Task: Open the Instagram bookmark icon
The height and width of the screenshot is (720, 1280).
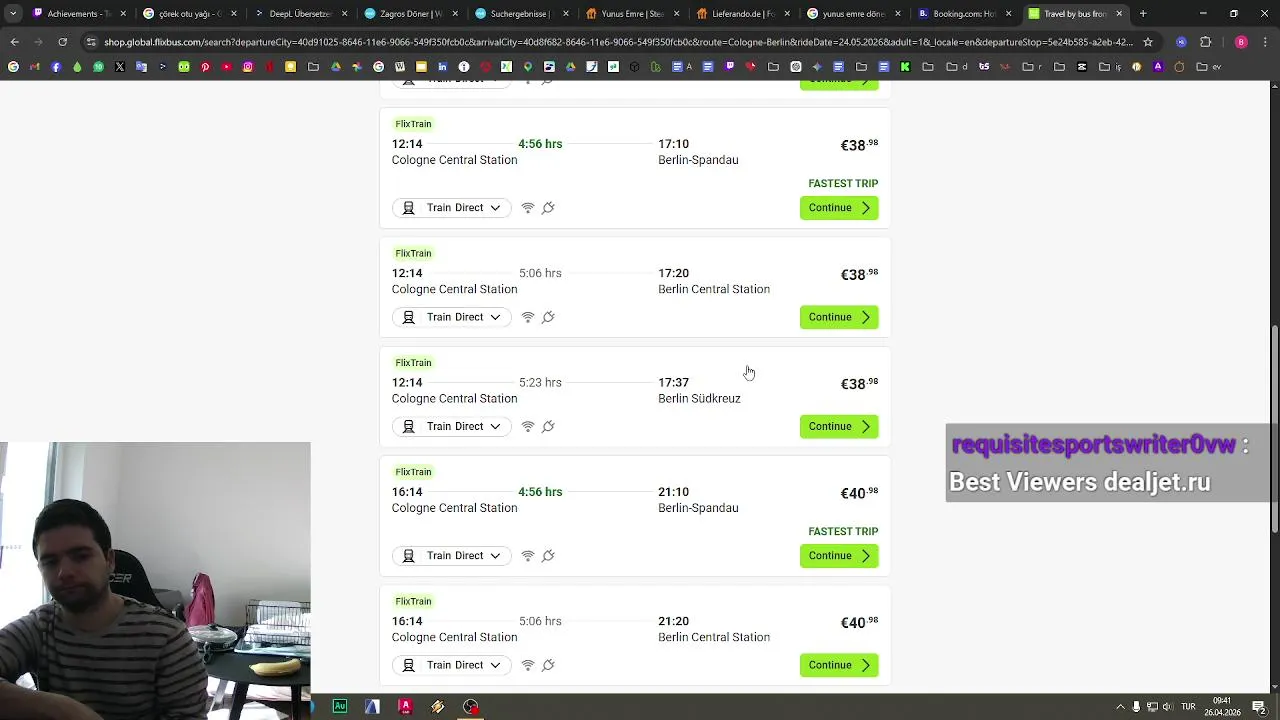Action: pos(248,67)
